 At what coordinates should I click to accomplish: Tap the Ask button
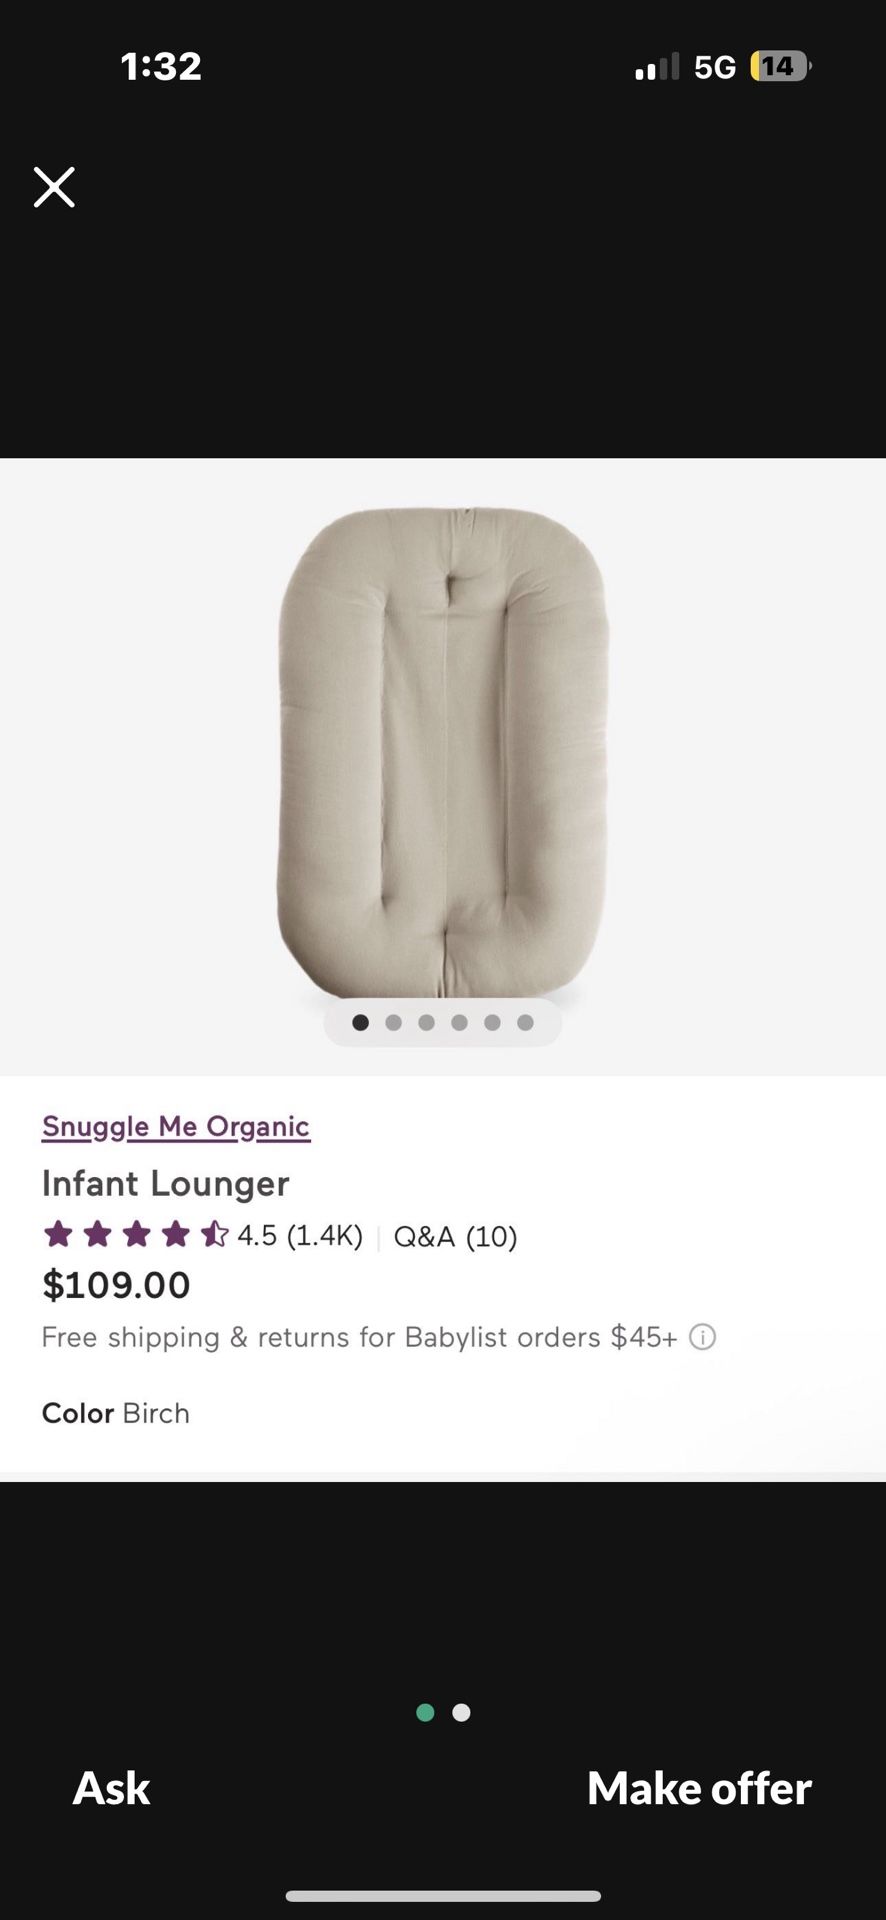[x=111, y=1789]
